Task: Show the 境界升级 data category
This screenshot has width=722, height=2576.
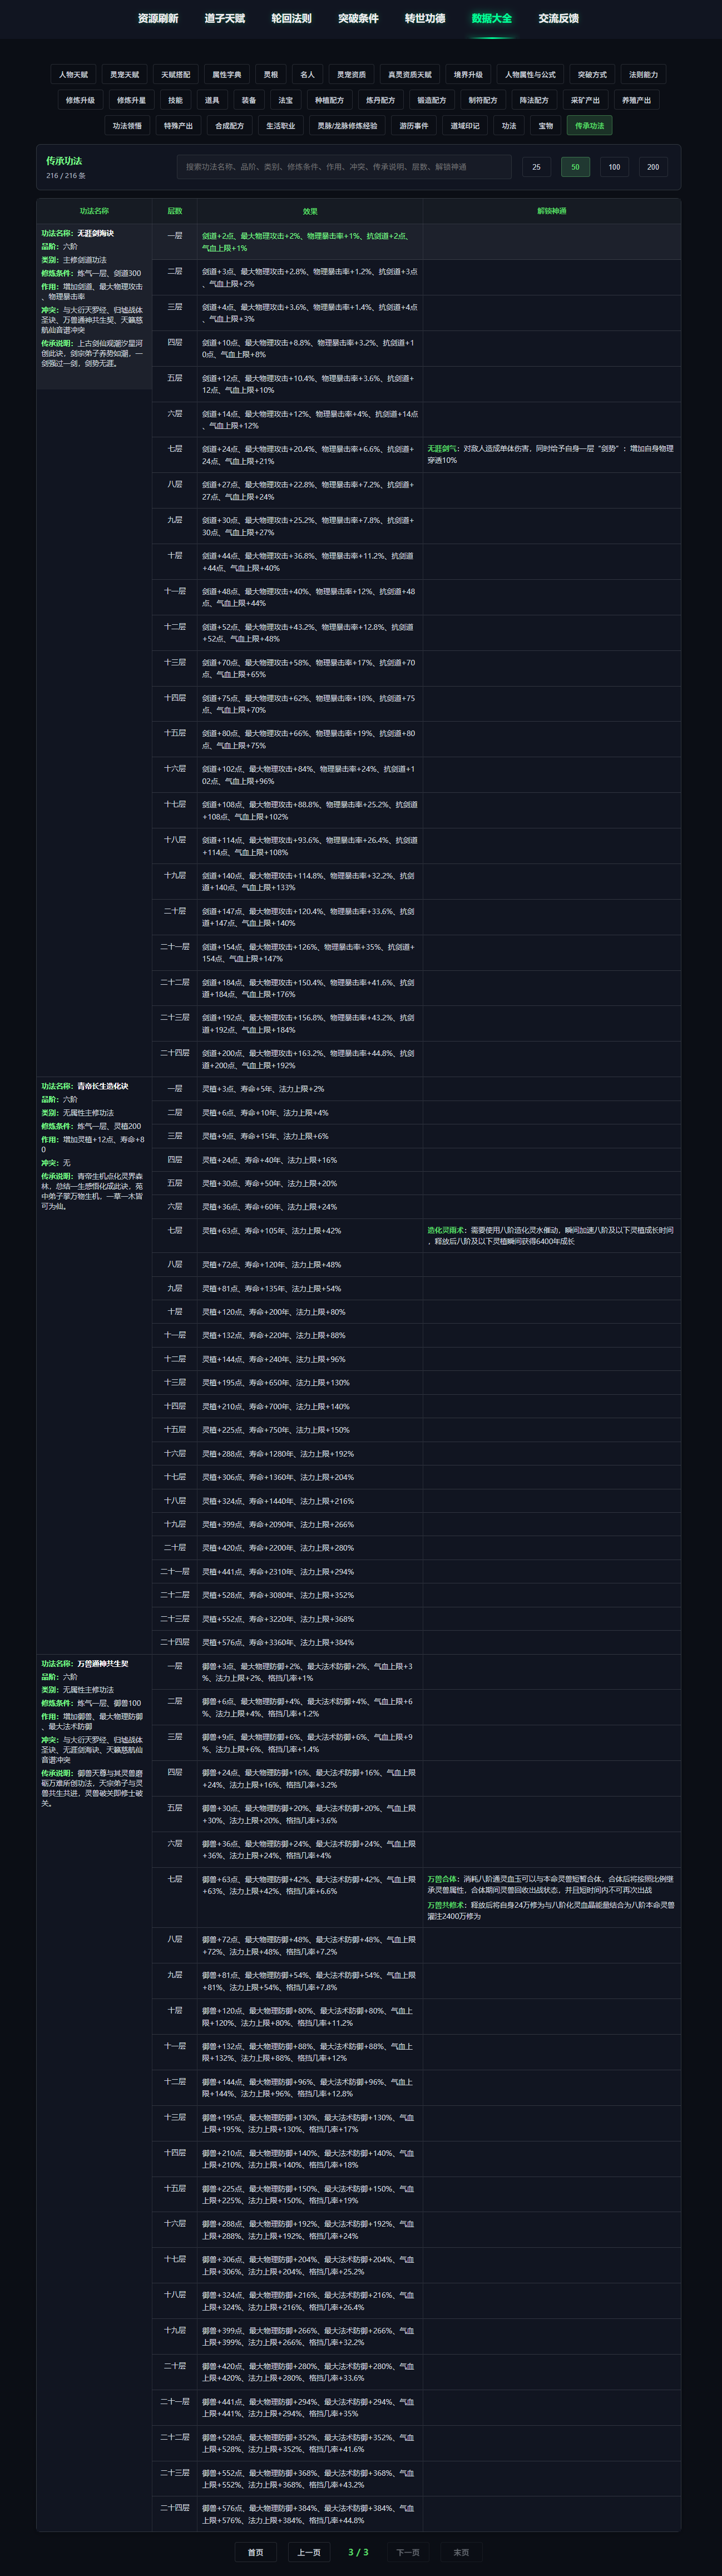Action: tap(468, 74)
